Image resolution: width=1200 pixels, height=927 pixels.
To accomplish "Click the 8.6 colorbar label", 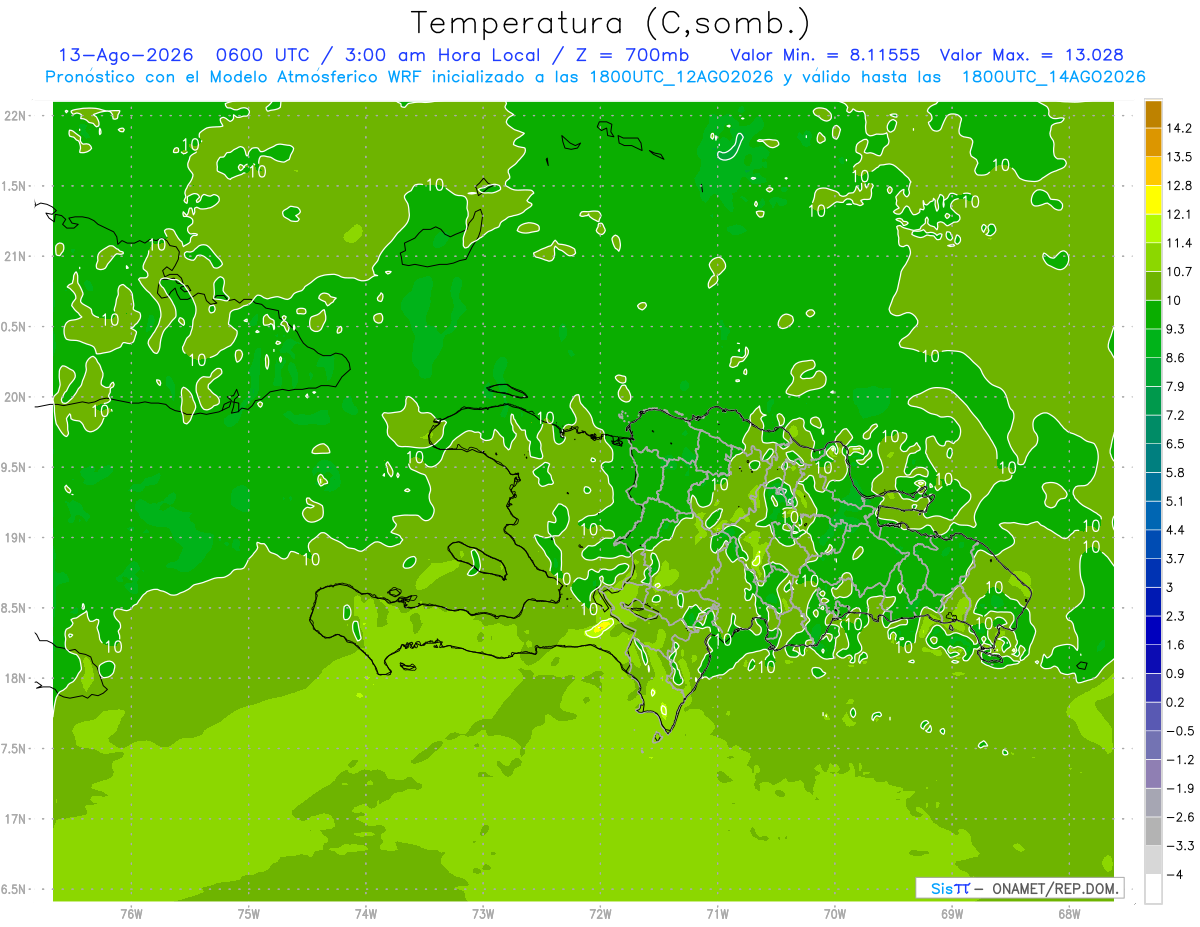I will tap(1176, 358).
